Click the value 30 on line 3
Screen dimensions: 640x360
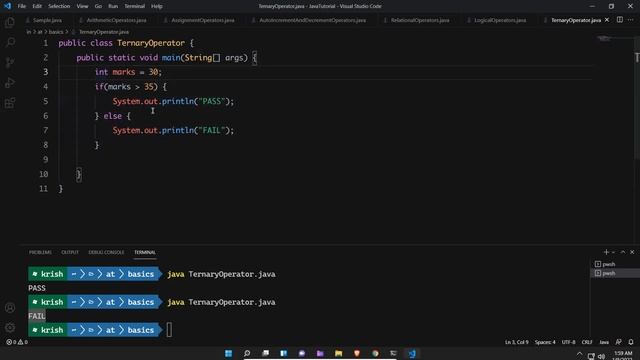click(x=153, y=72)
